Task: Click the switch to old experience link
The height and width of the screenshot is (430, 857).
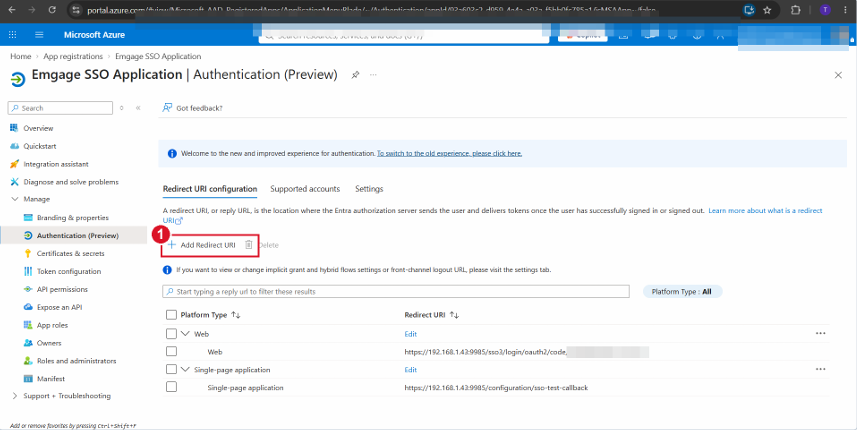Action: click(449, 154)
